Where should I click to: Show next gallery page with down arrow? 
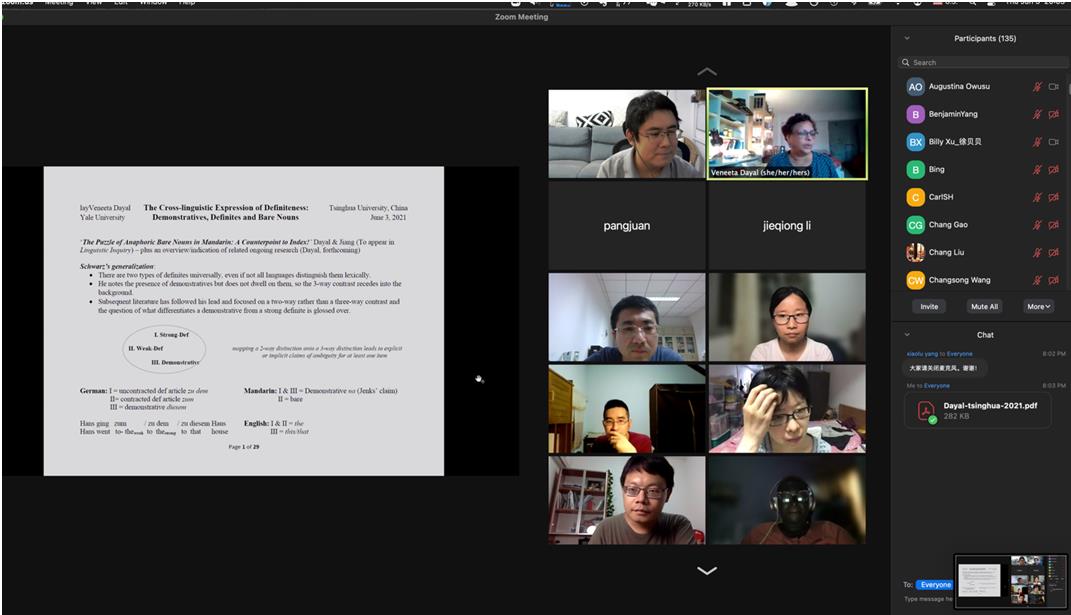pyautogui.click(x=707, y=571)
